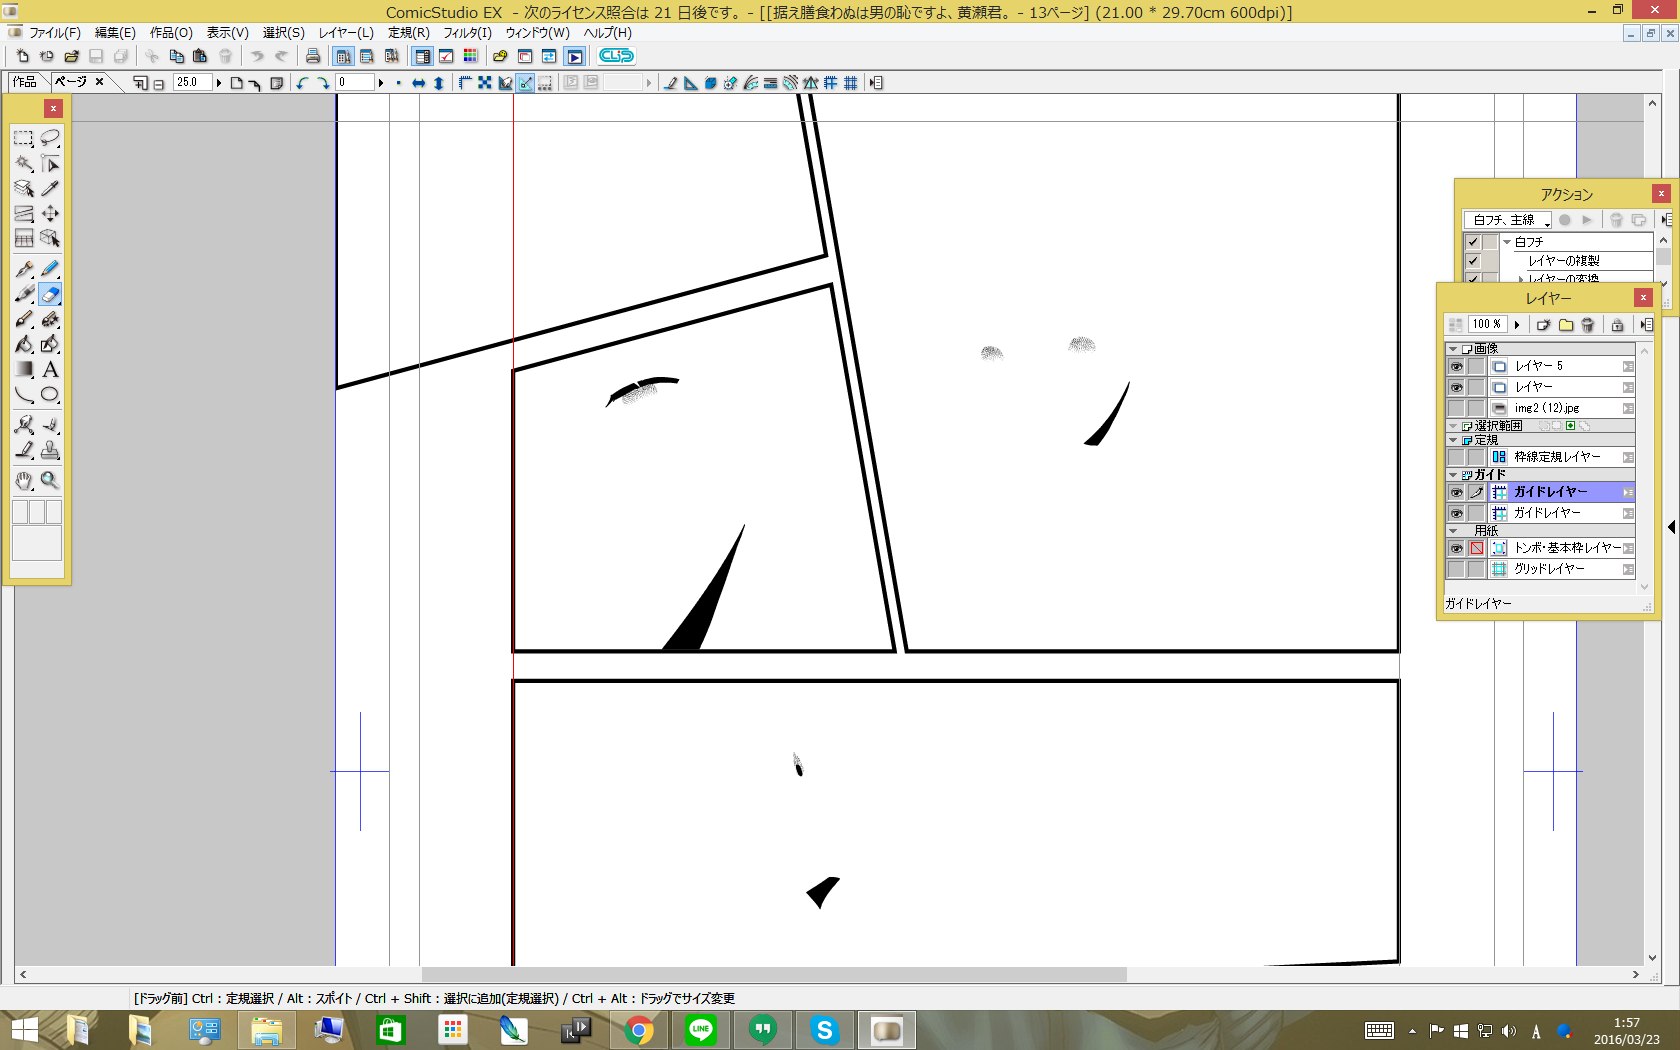
Task: Hide レイヤー 5 using its eye icon
Action: pyautogui.click(x=1456, y=367)
